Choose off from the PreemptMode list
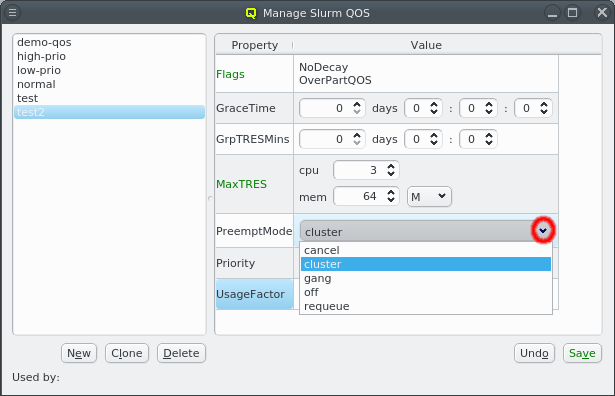The width and height of the screenshot is (615, 396). [x=426, y=292]
